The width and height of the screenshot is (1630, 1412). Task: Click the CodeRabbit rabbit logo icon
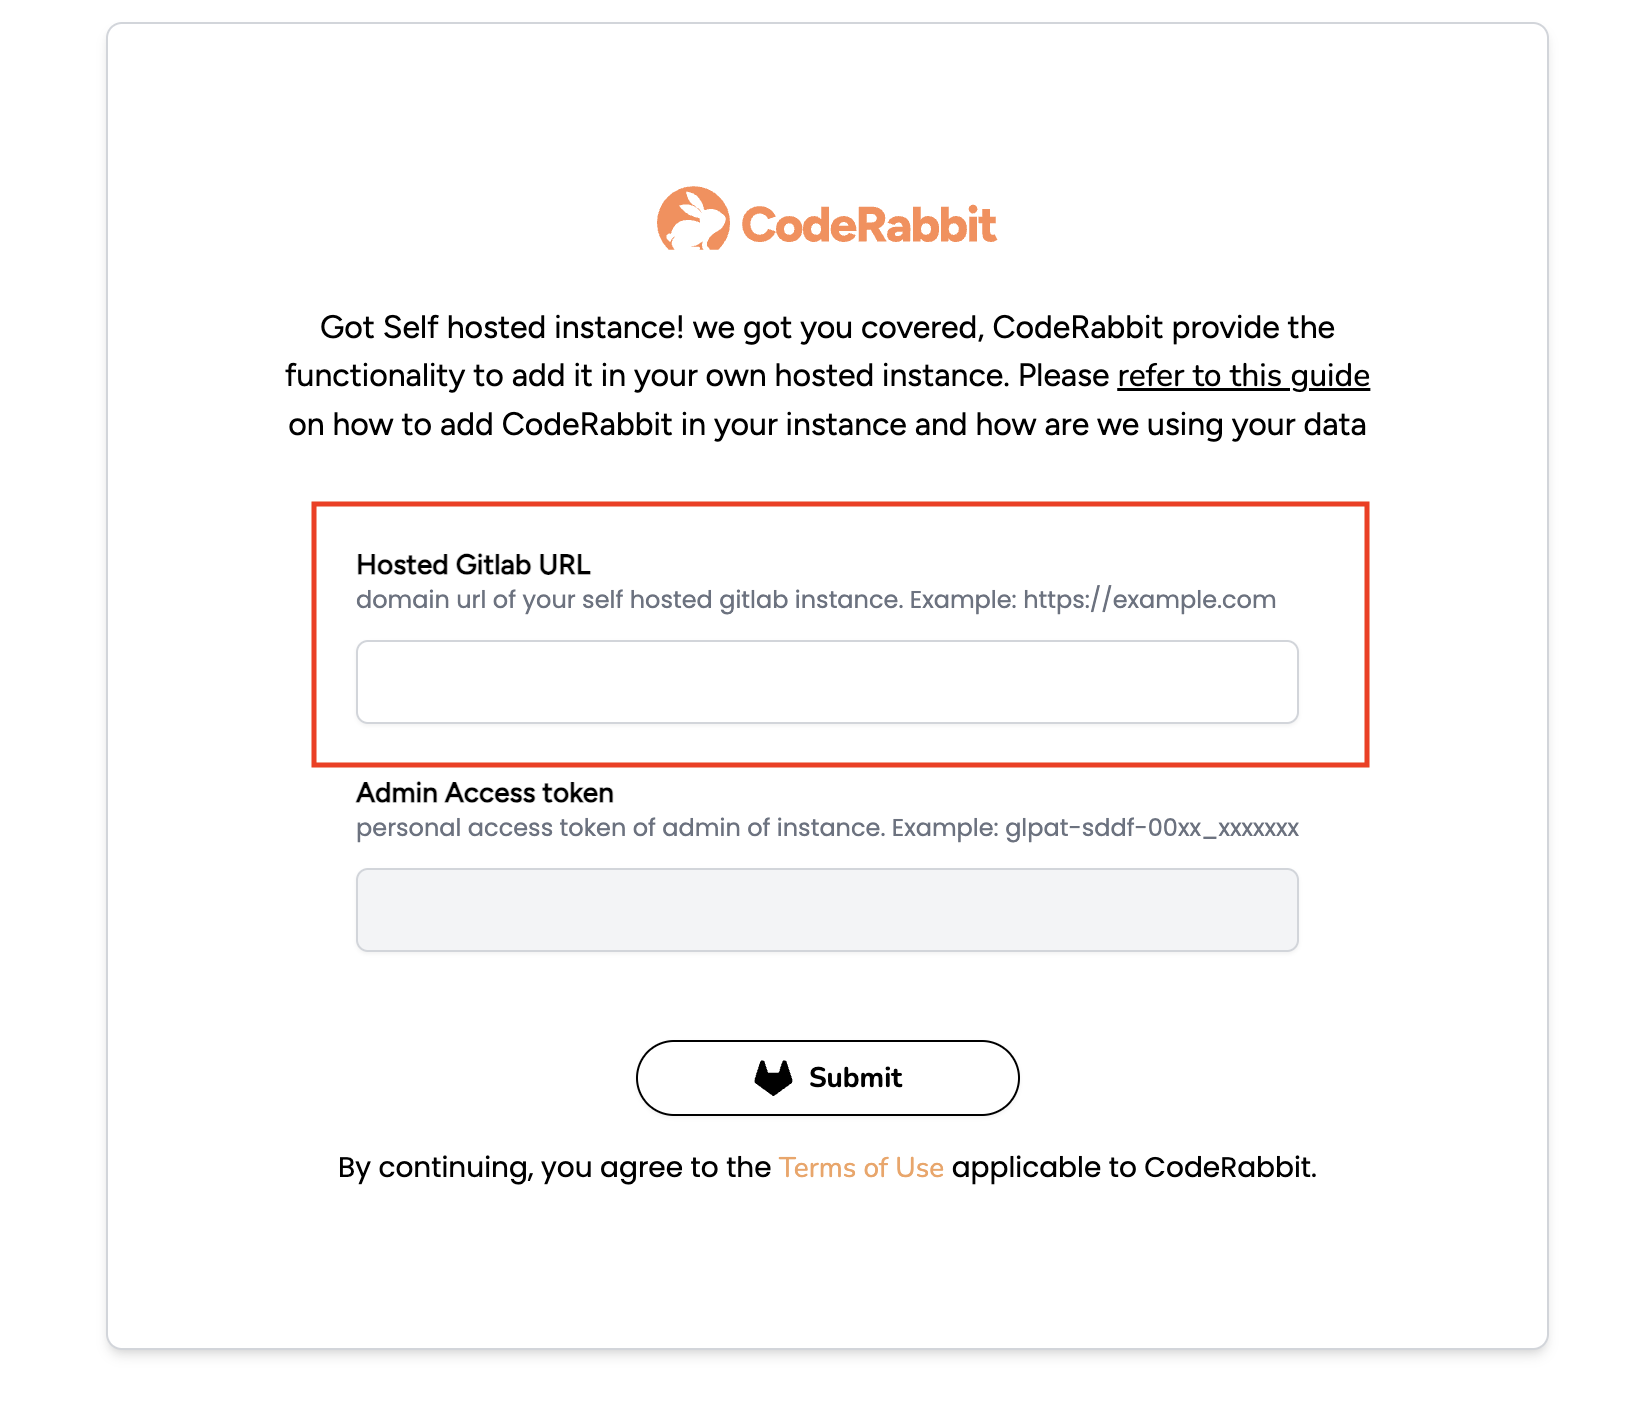tap(692, 219)
